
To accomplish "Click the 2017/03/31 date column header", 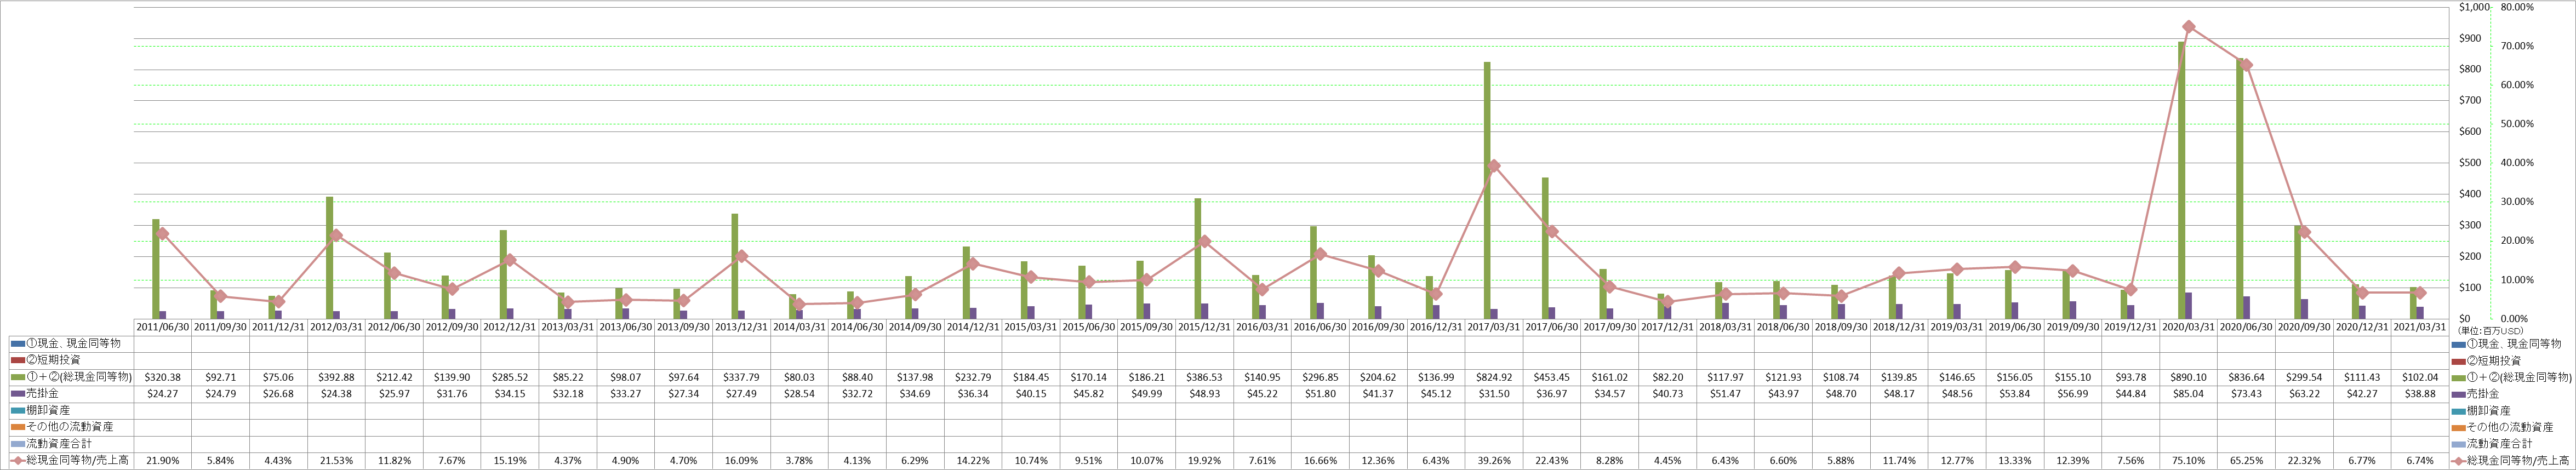I will pos(1495,327).
